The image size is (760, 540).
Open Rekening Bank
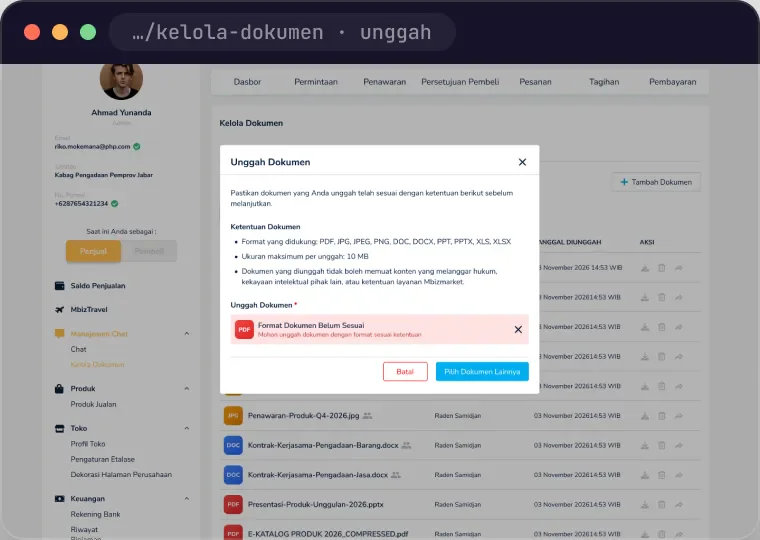95,514
